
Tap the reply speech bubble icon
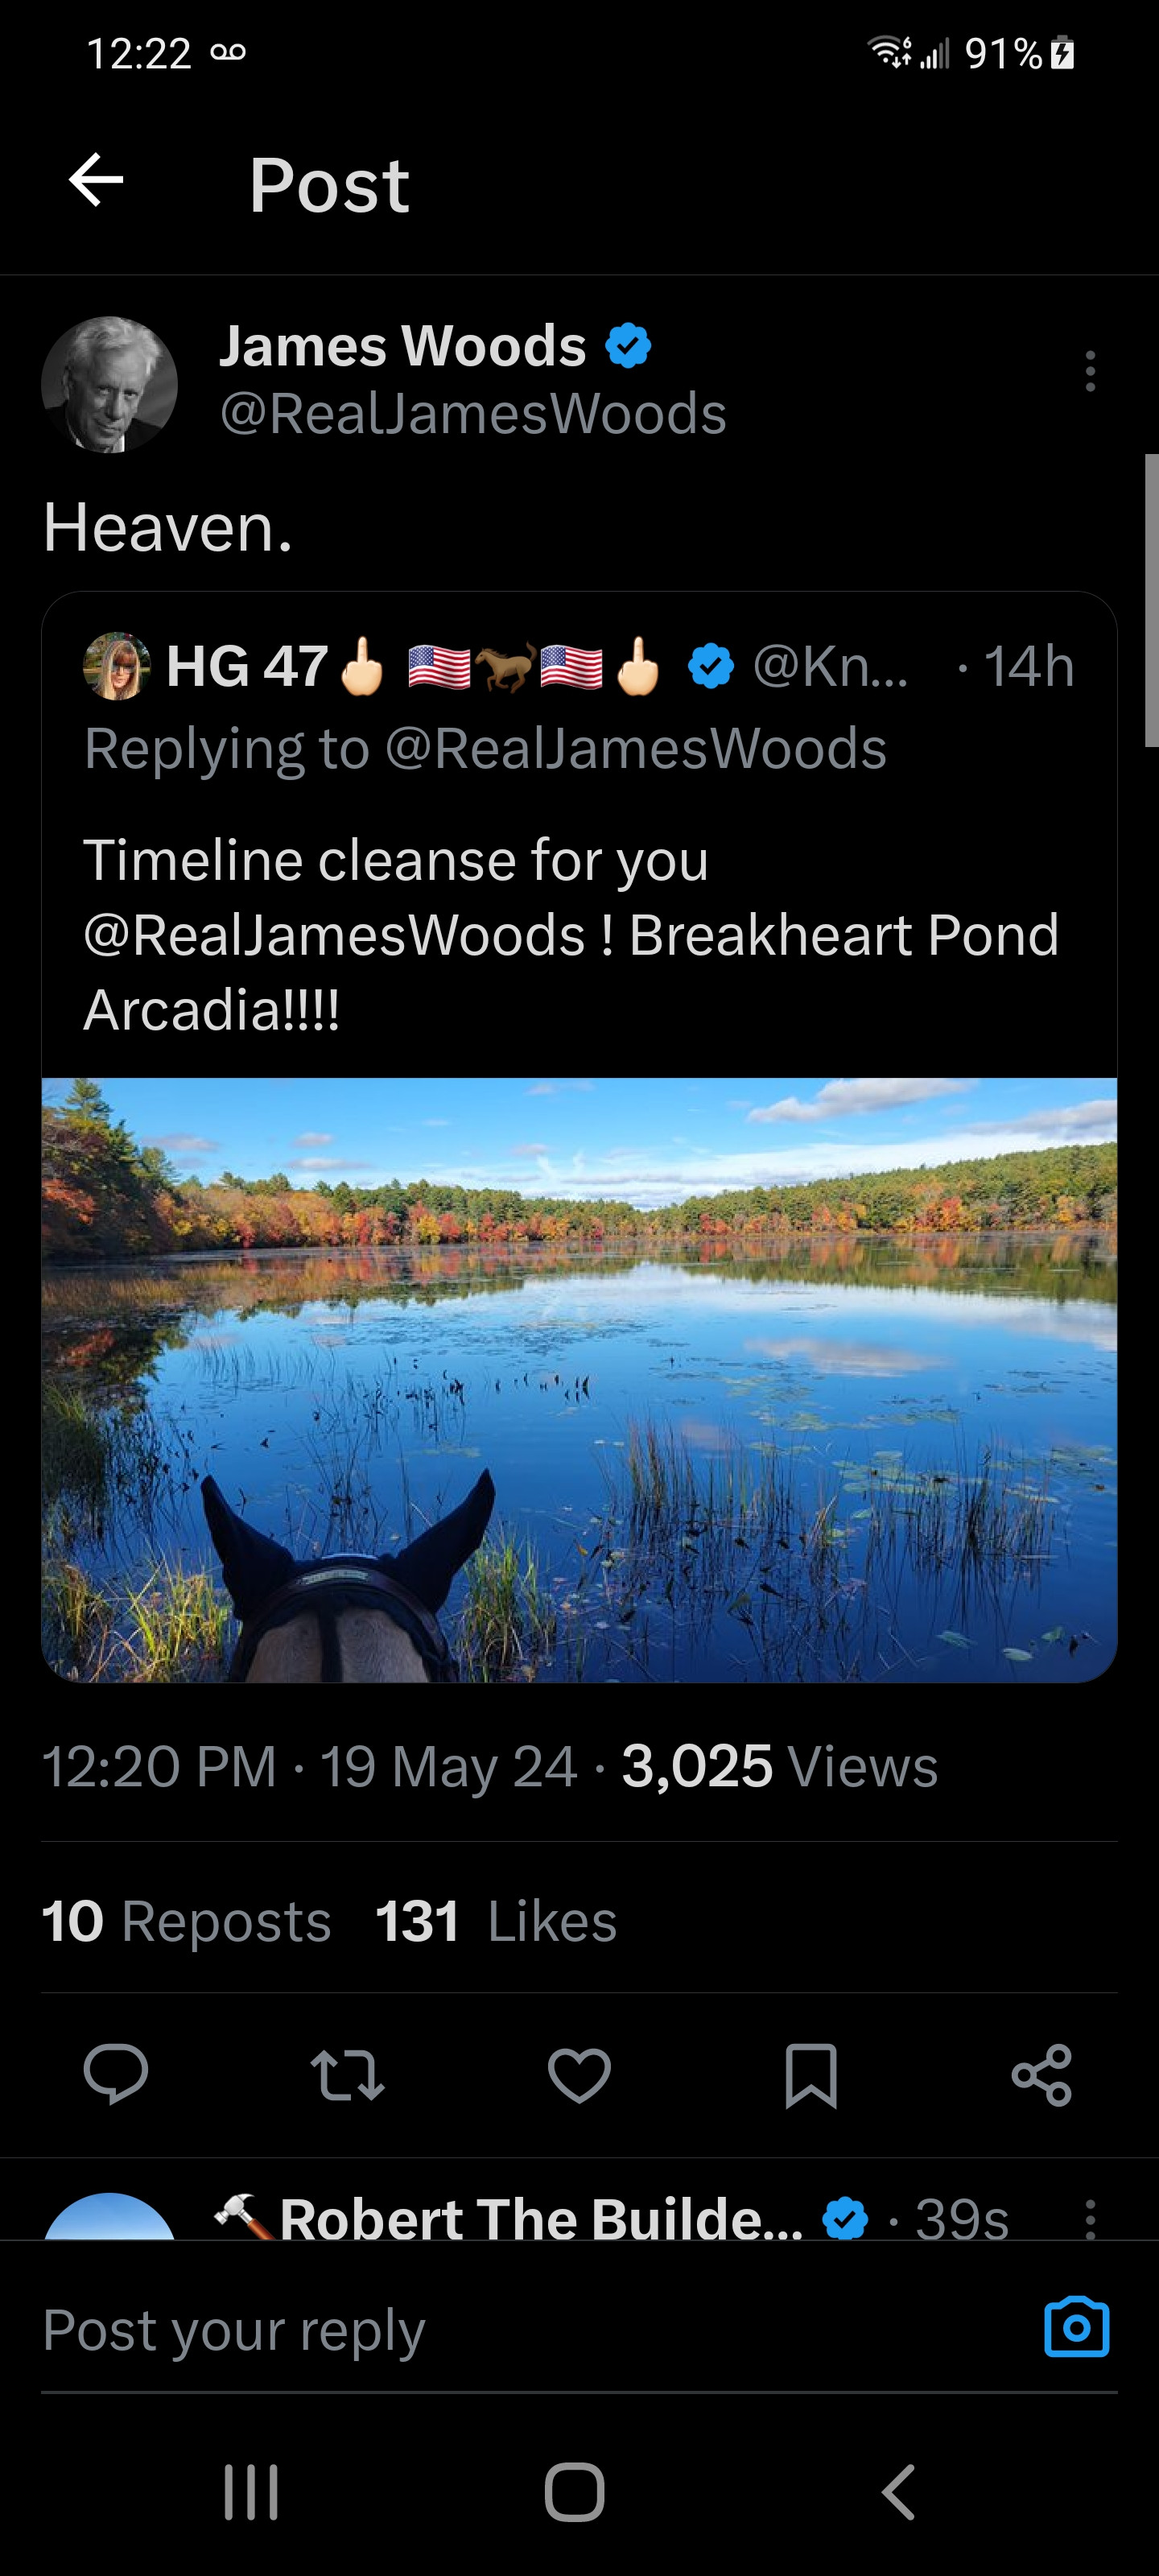pos(116,2074)
